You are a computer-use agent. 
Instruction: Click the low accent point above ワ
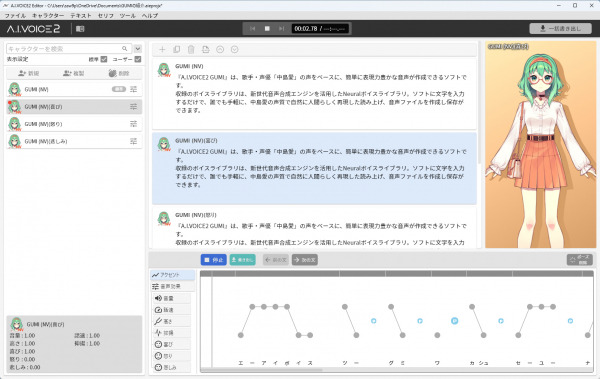click(x=437, y=335)
